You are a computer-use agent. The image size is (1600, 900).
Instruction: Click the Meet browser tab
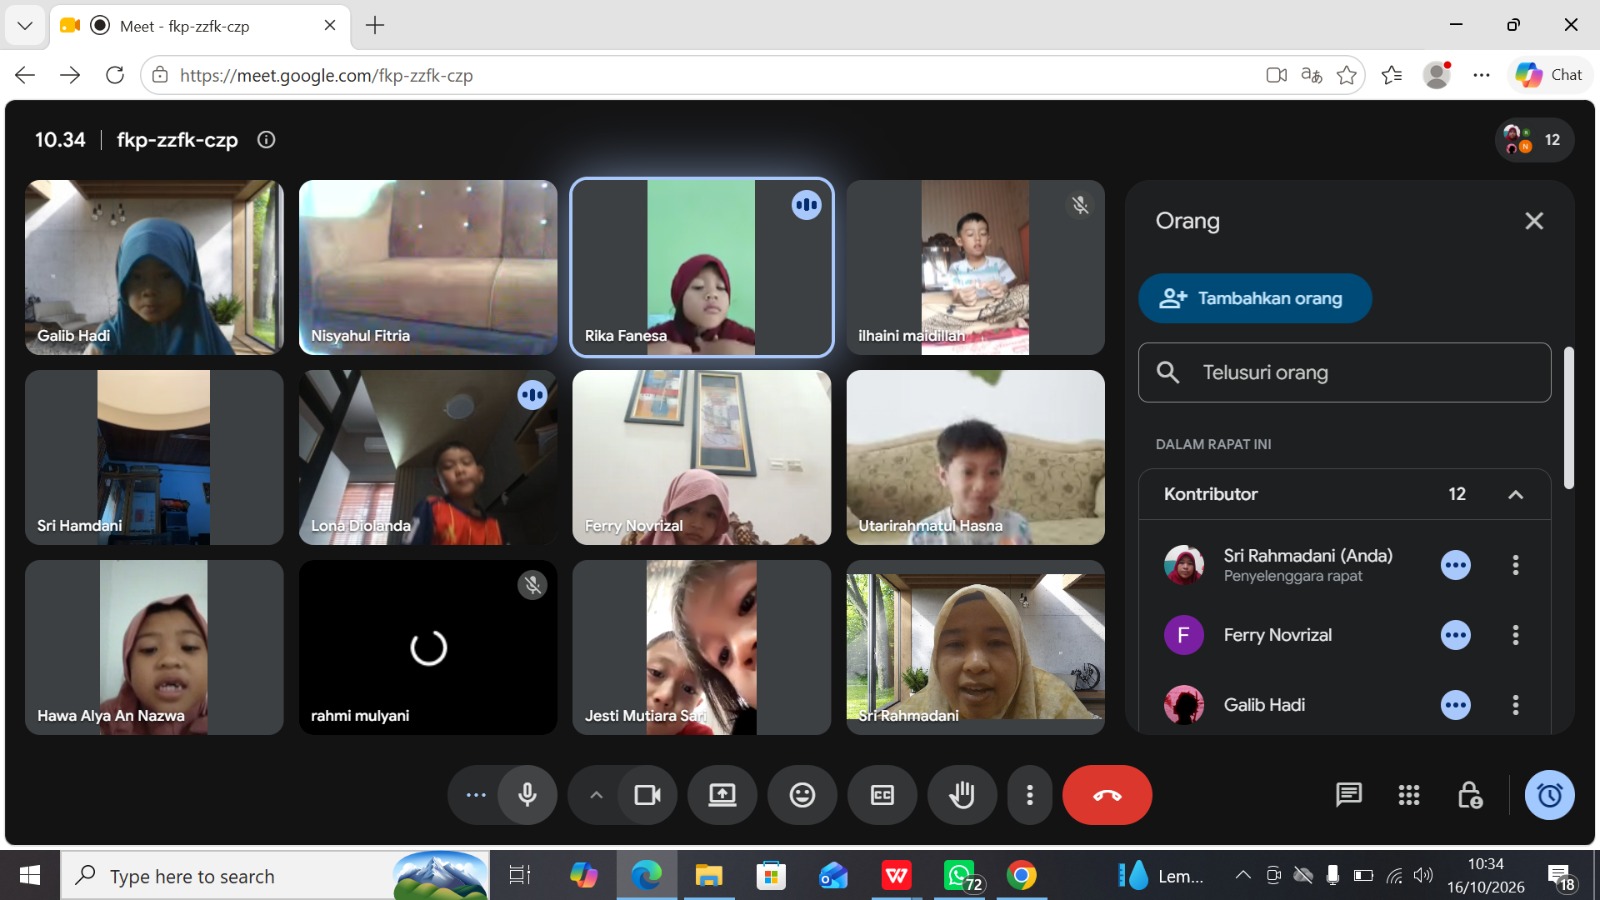[x=198, y=26]
